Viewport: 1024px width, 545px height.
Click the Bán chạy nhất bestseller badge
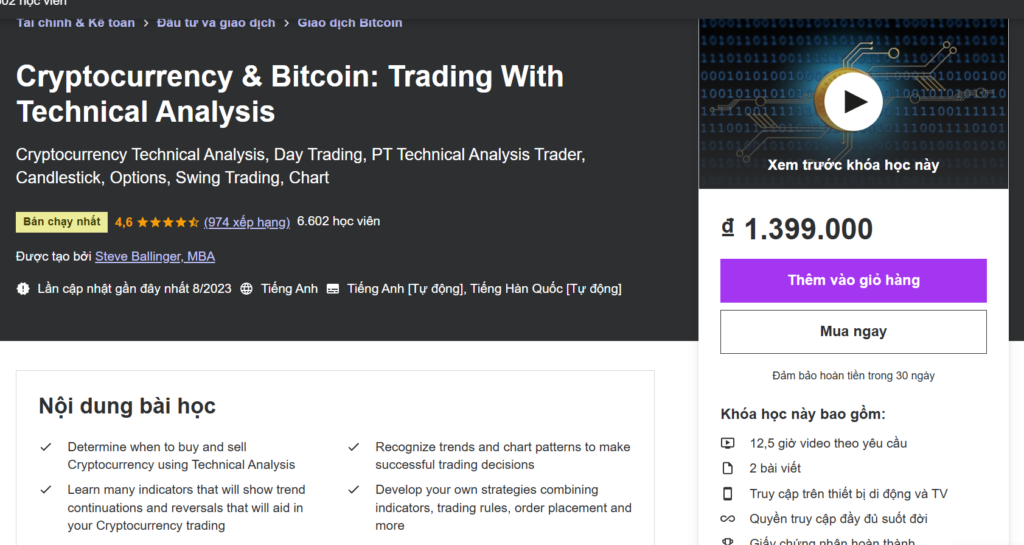[x=62, y=222]
